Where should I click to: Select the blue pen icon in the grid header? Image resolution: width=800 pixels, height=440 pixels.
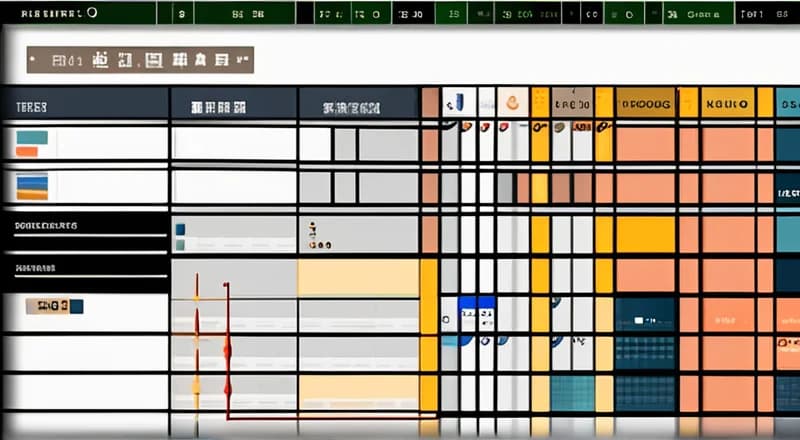coord(459,103)
